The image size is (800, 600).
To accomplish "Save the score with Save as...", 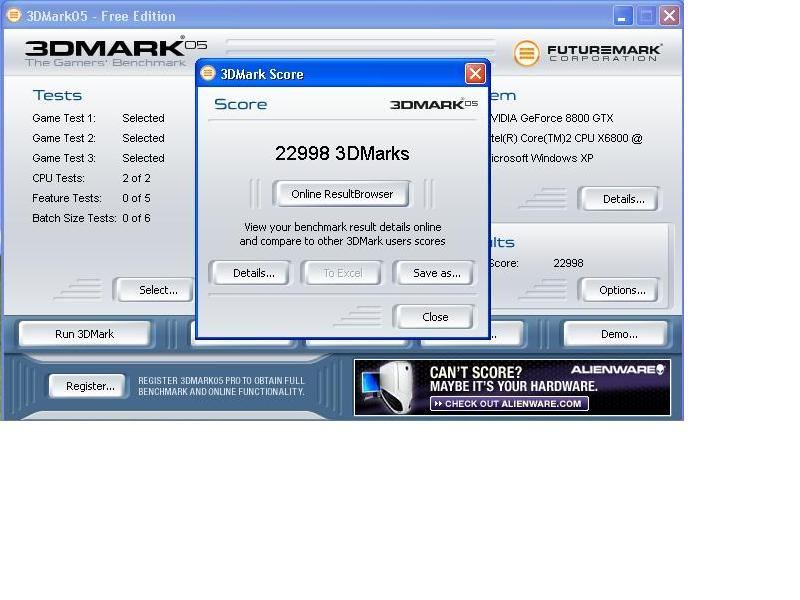I will 435,273.
